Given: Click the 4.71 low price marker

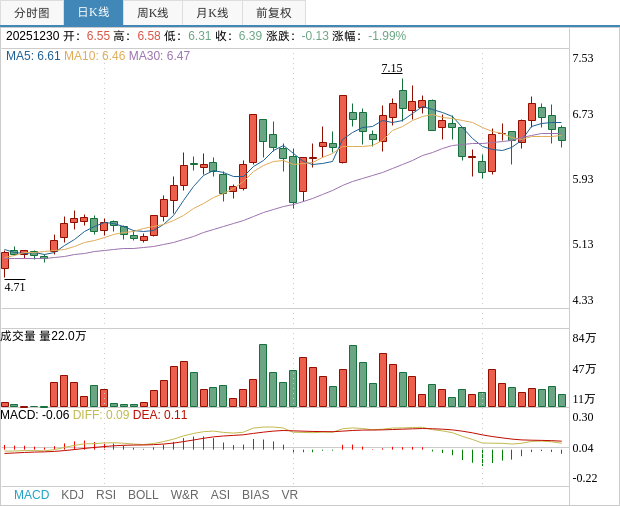Looking at the screenshot, I should [x=15, y=287].
